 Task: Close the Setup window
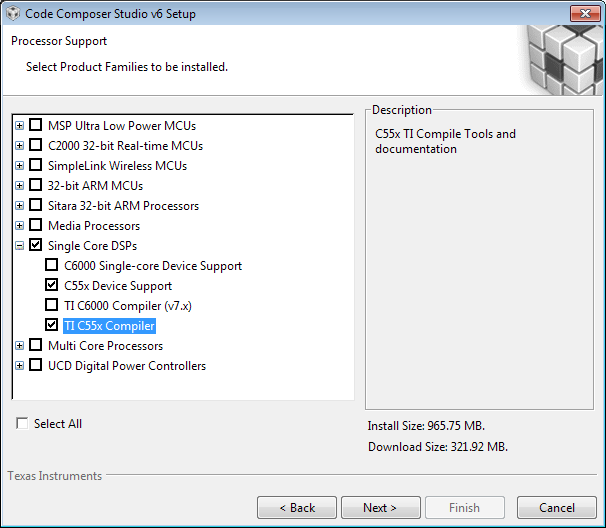pos(585,14)
